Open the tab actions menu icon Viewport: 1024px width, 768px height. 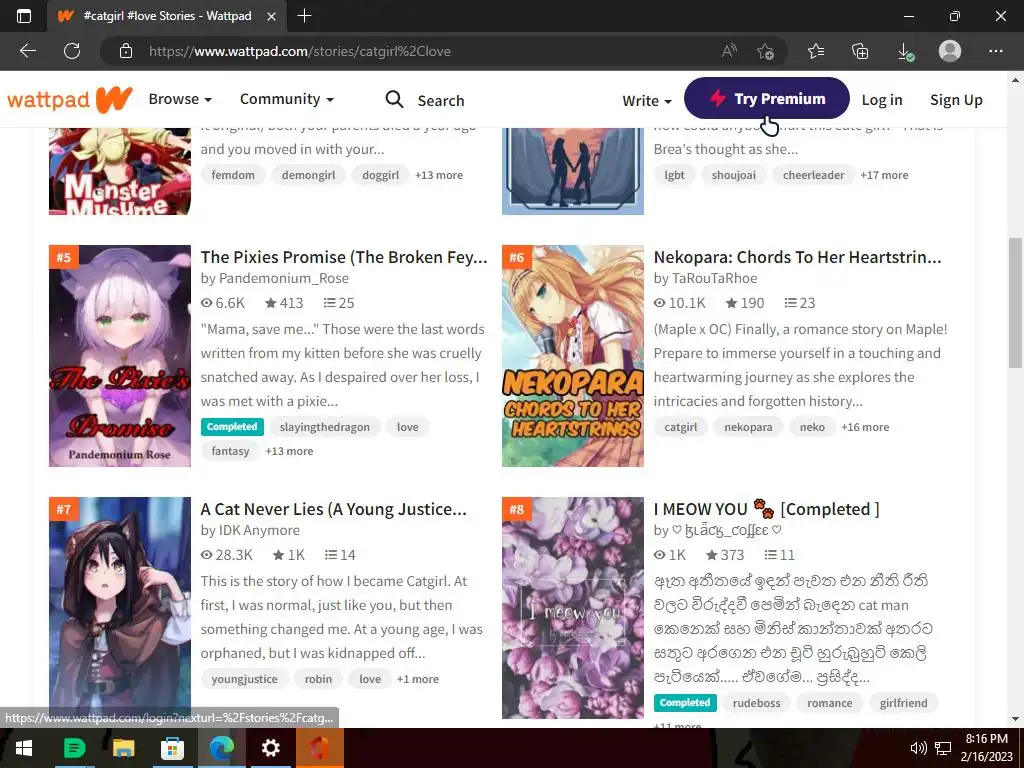24,16
